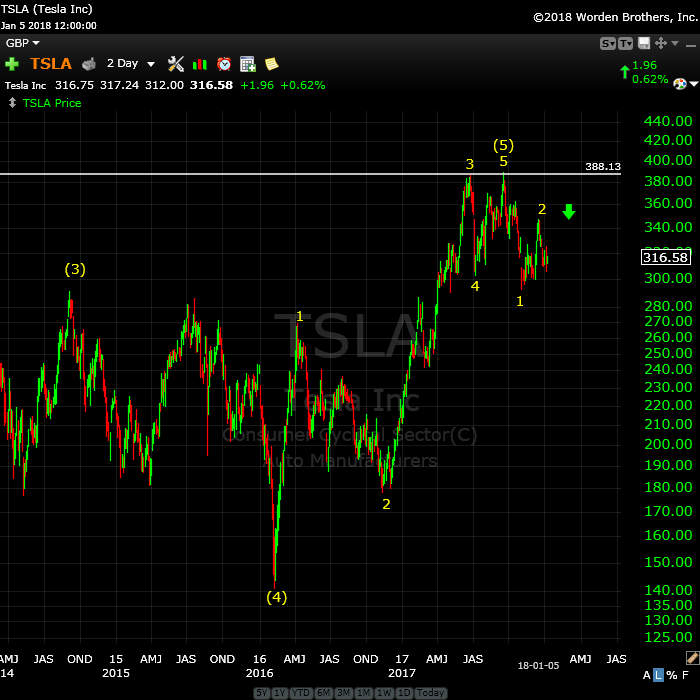Open the chart settings wrench icon

[x=176, y=64]
